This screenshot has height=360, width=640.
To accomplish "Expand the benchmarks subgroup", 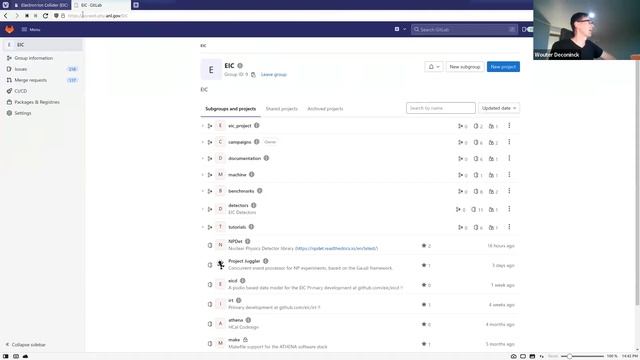I will pos(202,191).
